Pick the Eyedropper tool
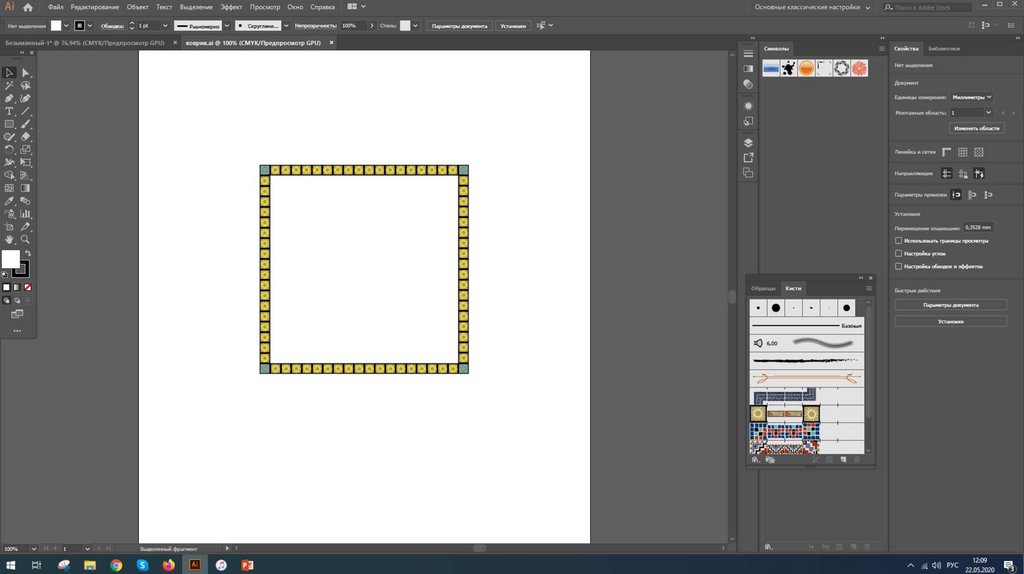 click(9, 201)
